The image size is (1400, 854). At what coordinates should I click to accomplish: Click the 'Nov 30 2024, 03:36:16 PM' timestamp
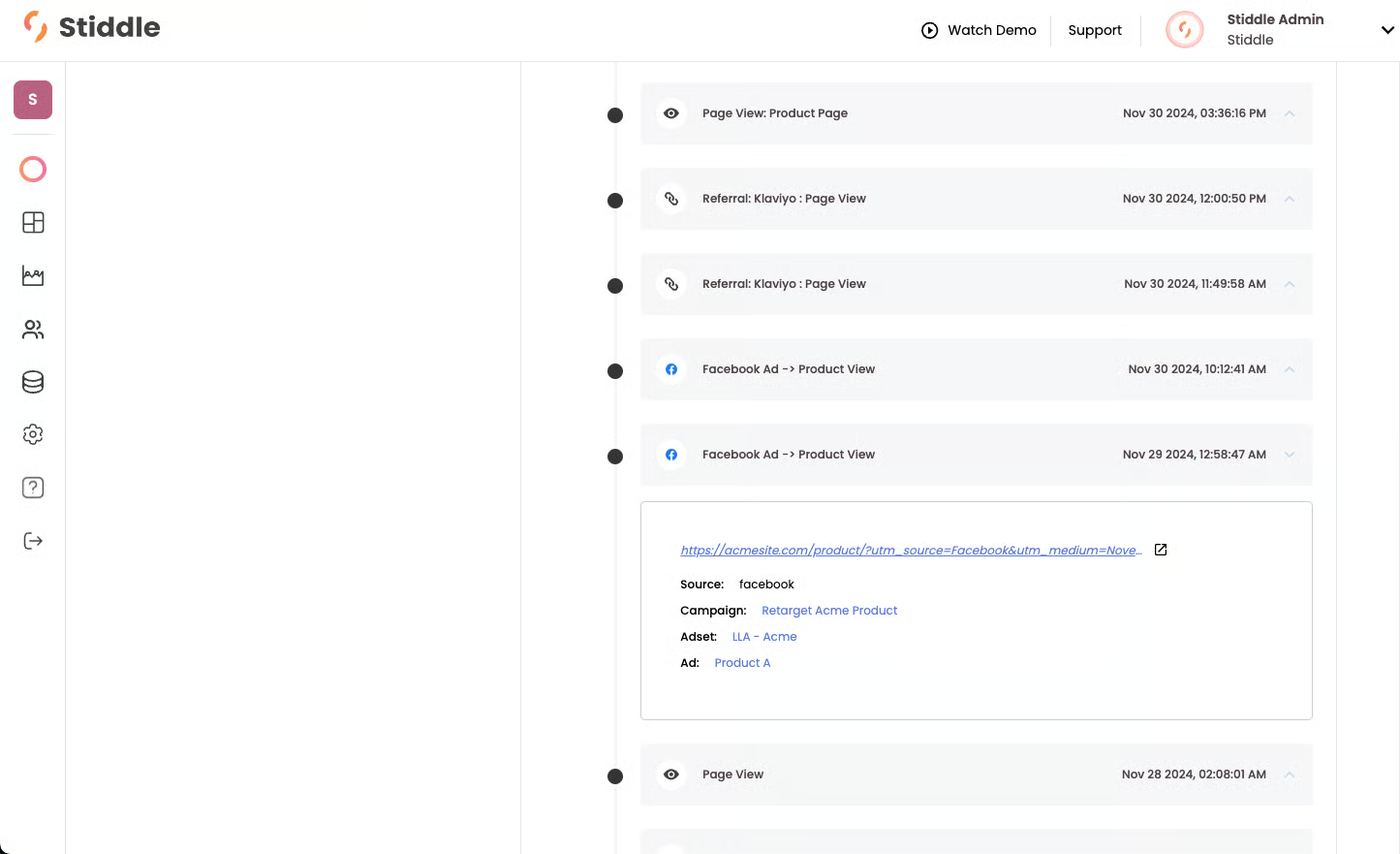pyautogui.click(x=1194, y=113)
